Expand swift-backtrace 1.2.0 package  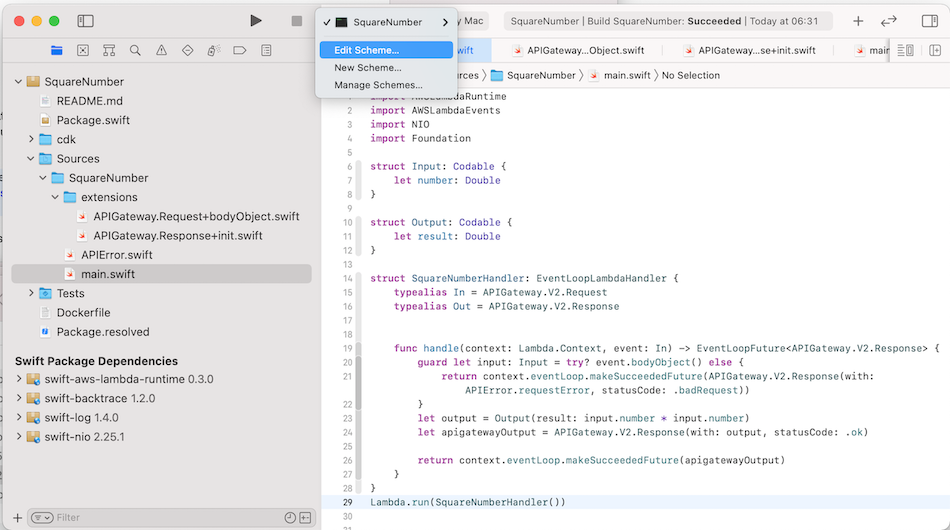point(18,399)
